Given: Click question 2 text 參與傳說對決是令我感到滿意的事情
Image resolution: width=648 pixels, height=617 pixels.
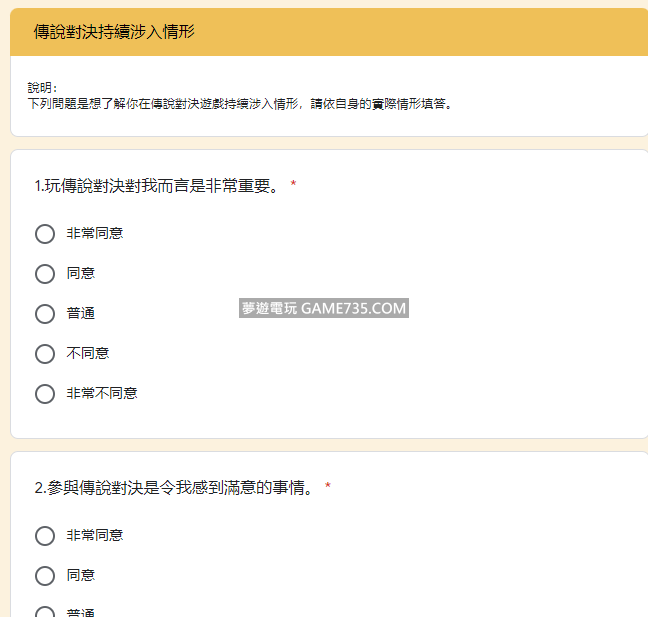Looking at the screenshot, I should [x=175, y=488].
